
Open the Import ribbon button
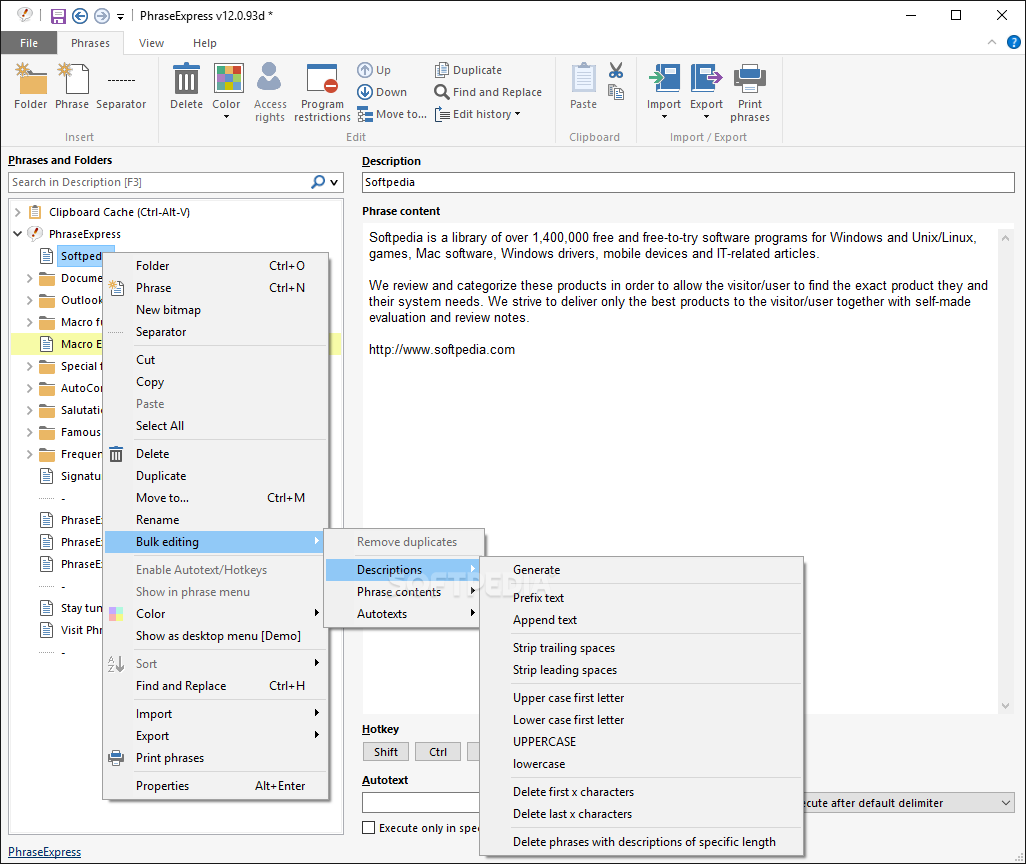click(x=663, y=92)
